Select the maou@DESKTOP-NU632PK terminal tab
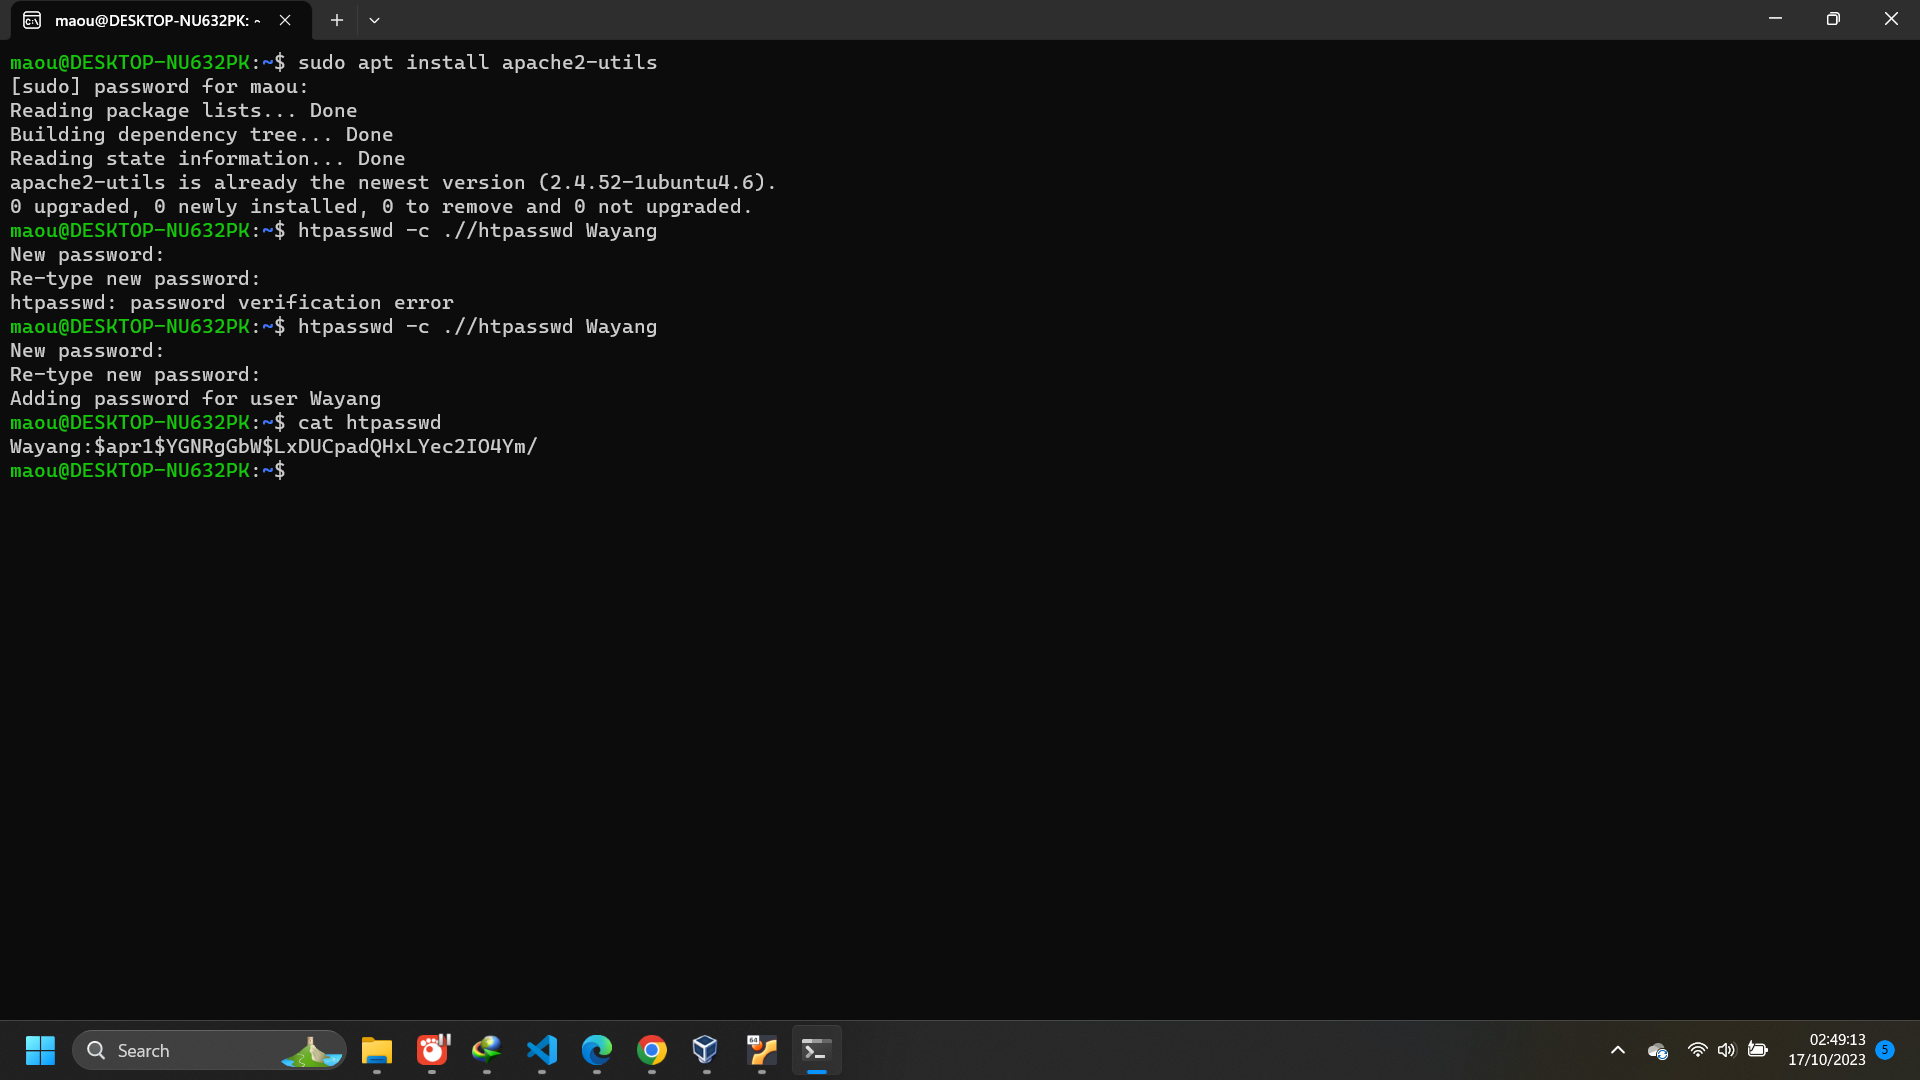Image resolution: width=1920 pixels, height=1080 pixels. point(150,20)
